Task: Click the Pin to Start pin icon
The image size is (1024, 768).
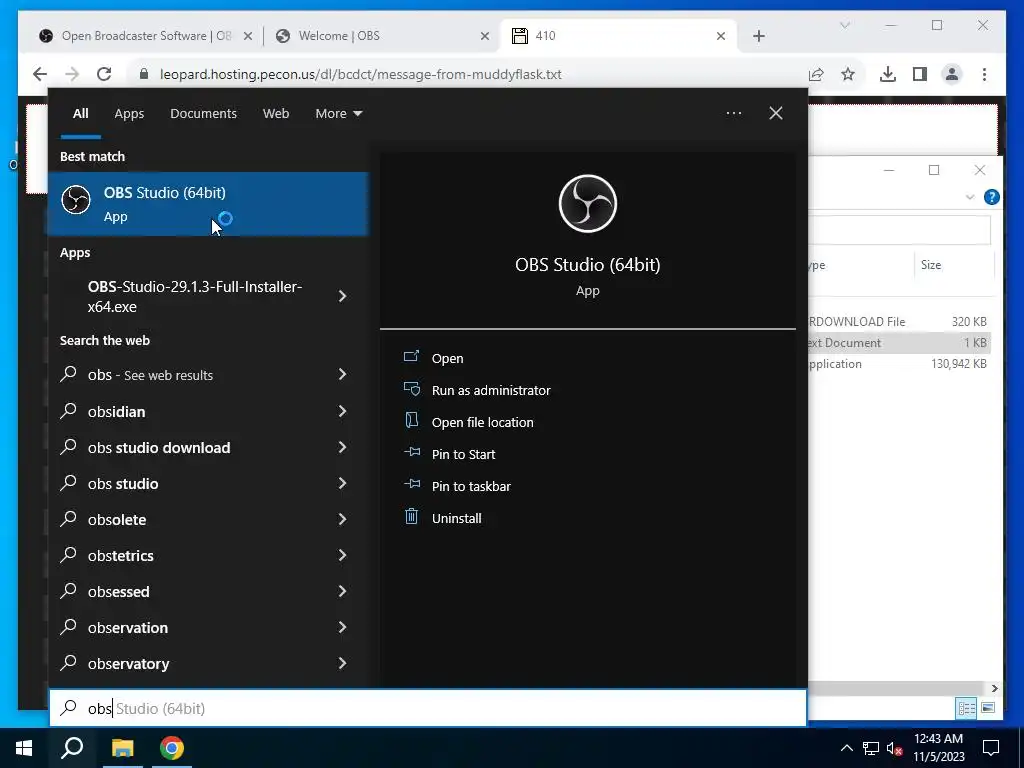Action: pyautogui.click(x=411, y=452)
